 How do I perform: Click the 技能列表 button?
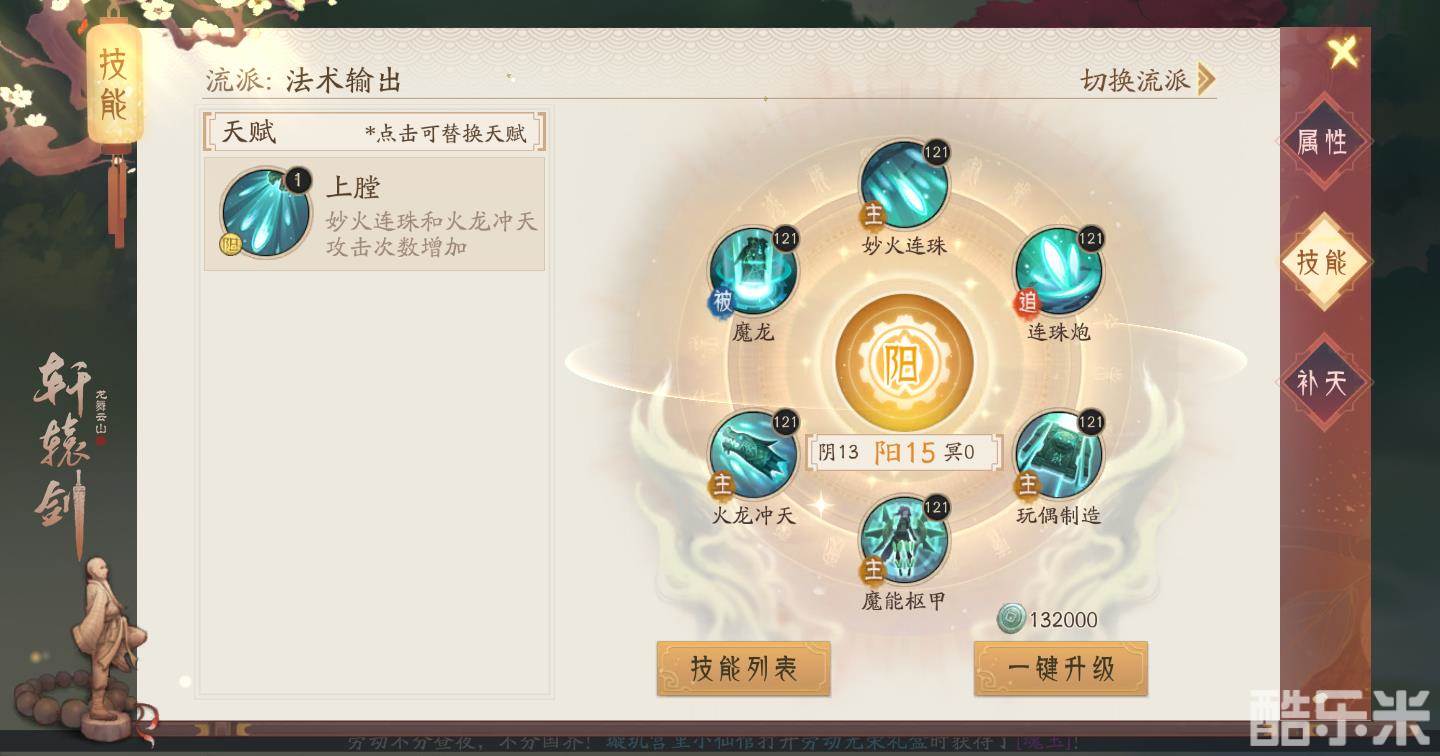tap(743, 668)
